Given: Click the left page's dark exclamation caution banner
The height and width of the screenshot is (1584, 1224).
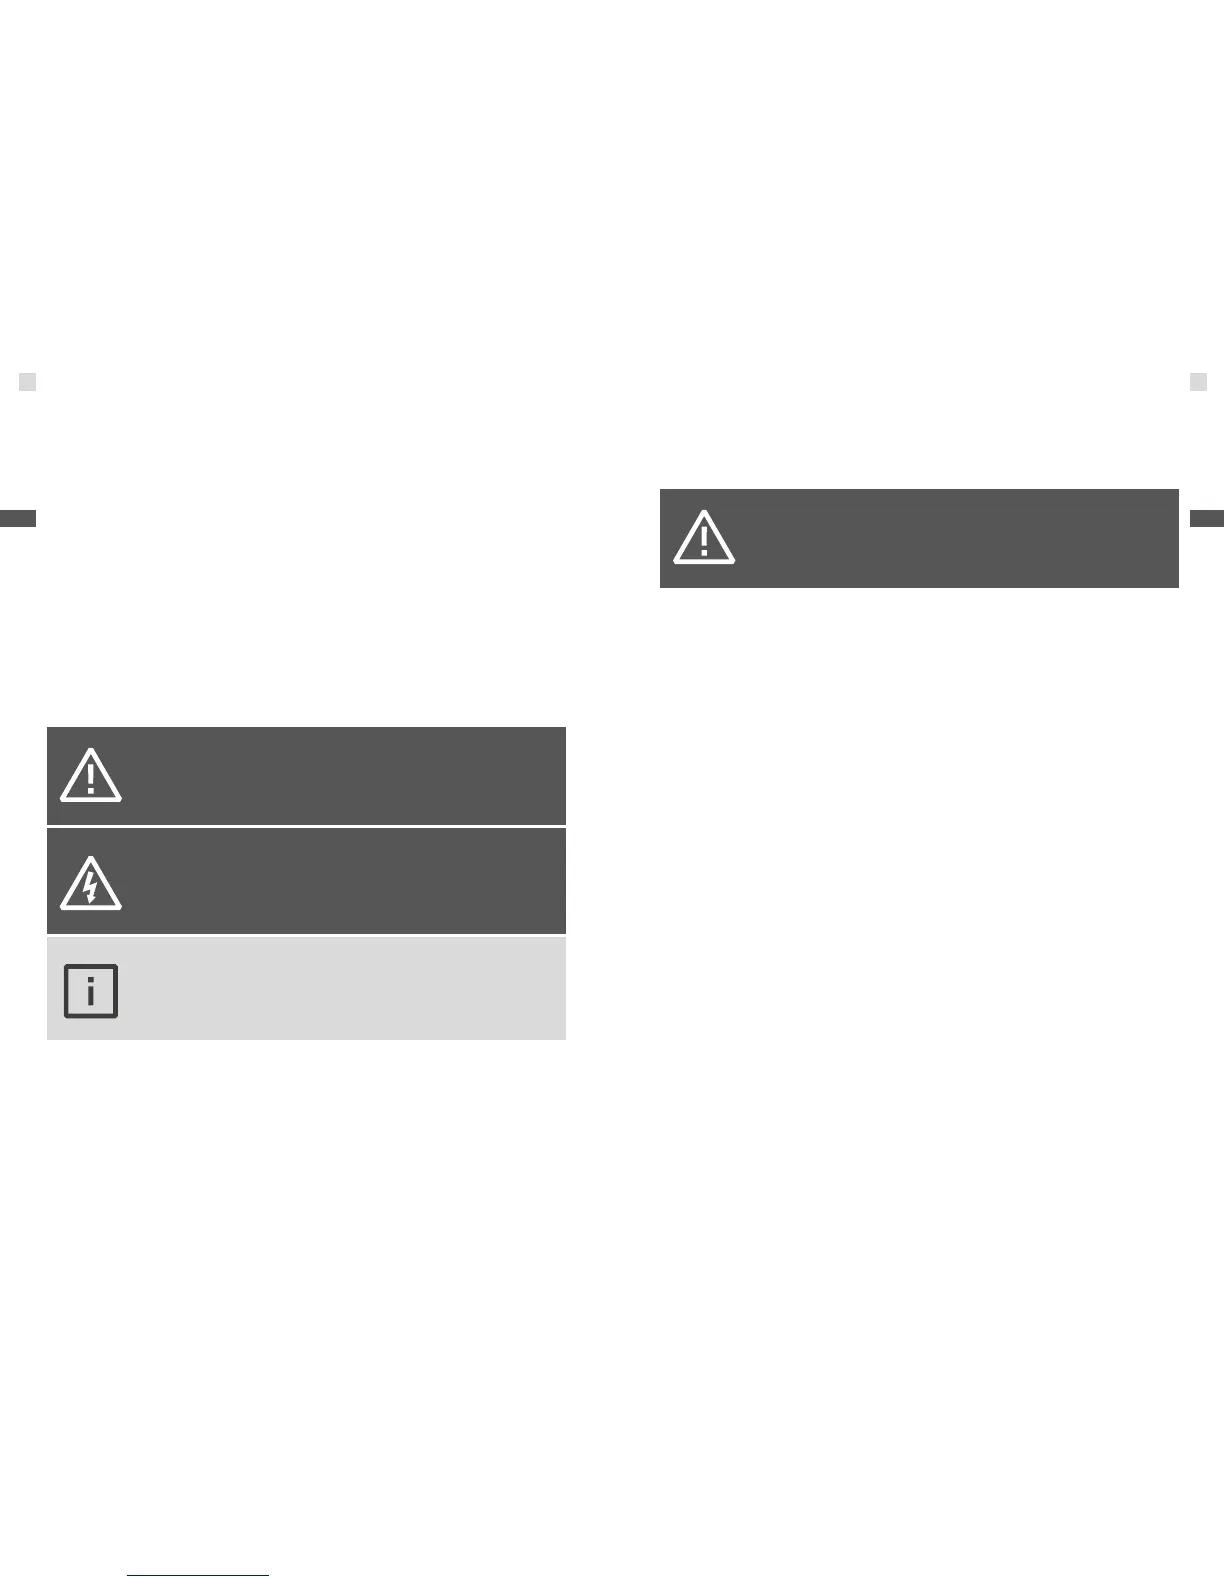Looking at the screenshot, I should (x=306, y=776).
